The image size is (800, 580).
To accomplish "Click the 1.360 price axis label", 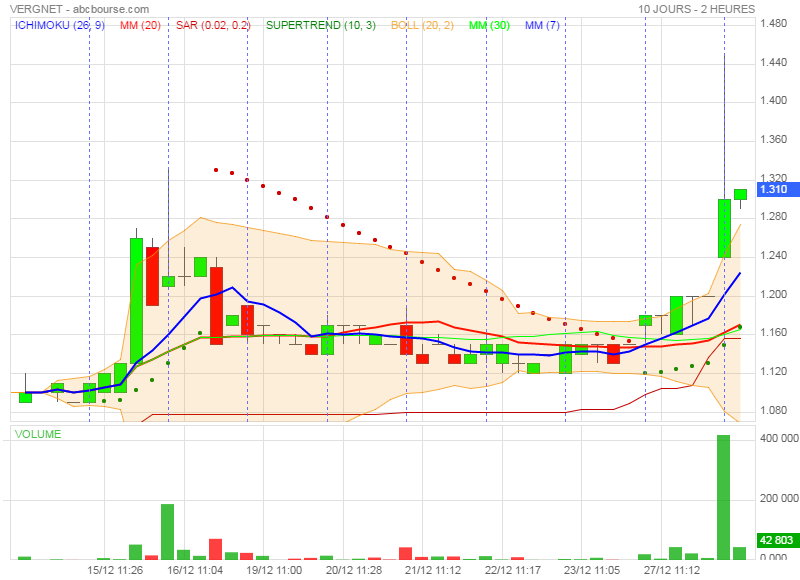I will (773, 139).
